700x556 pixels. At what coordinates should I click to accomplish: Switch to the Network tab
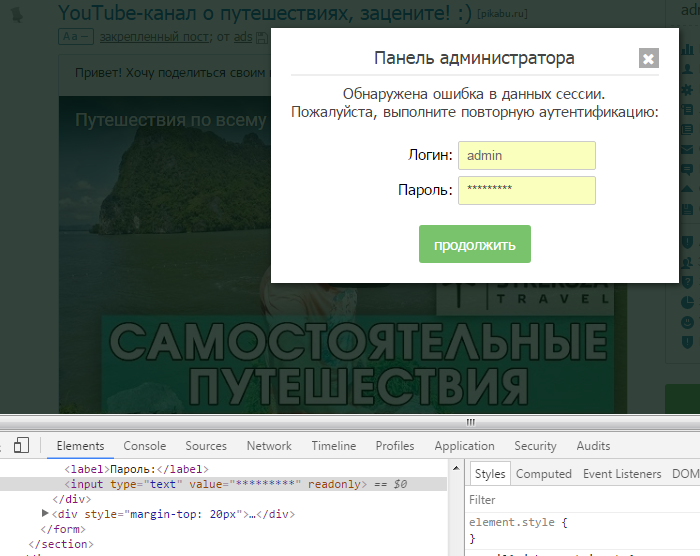[269, 446]
